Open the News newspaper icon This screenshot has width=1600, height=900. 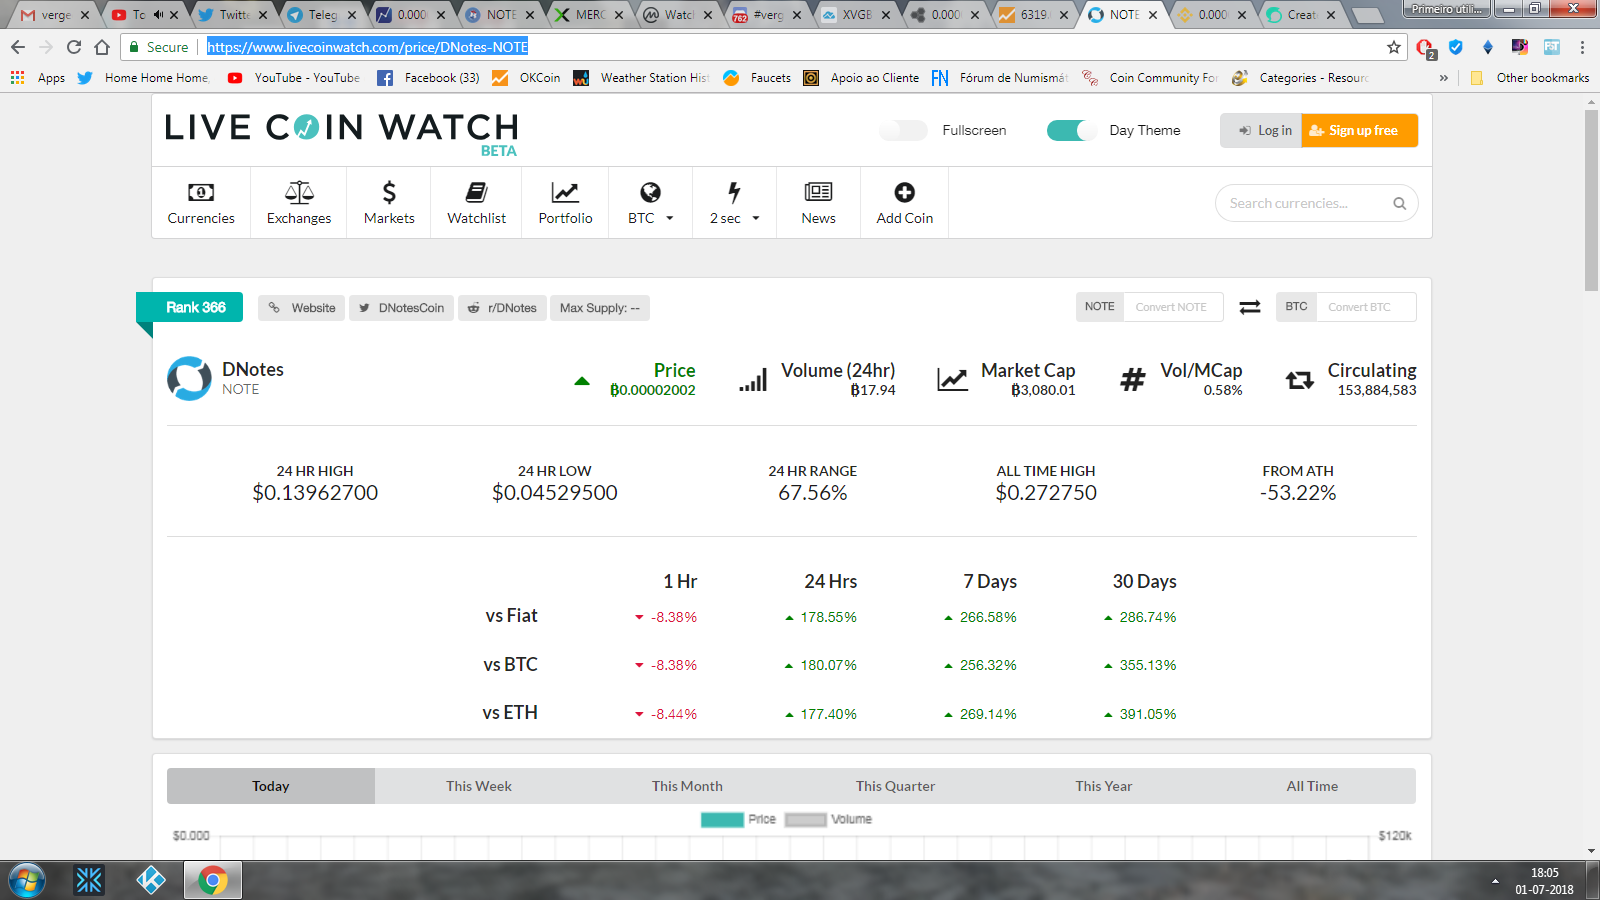click(818, 192)
